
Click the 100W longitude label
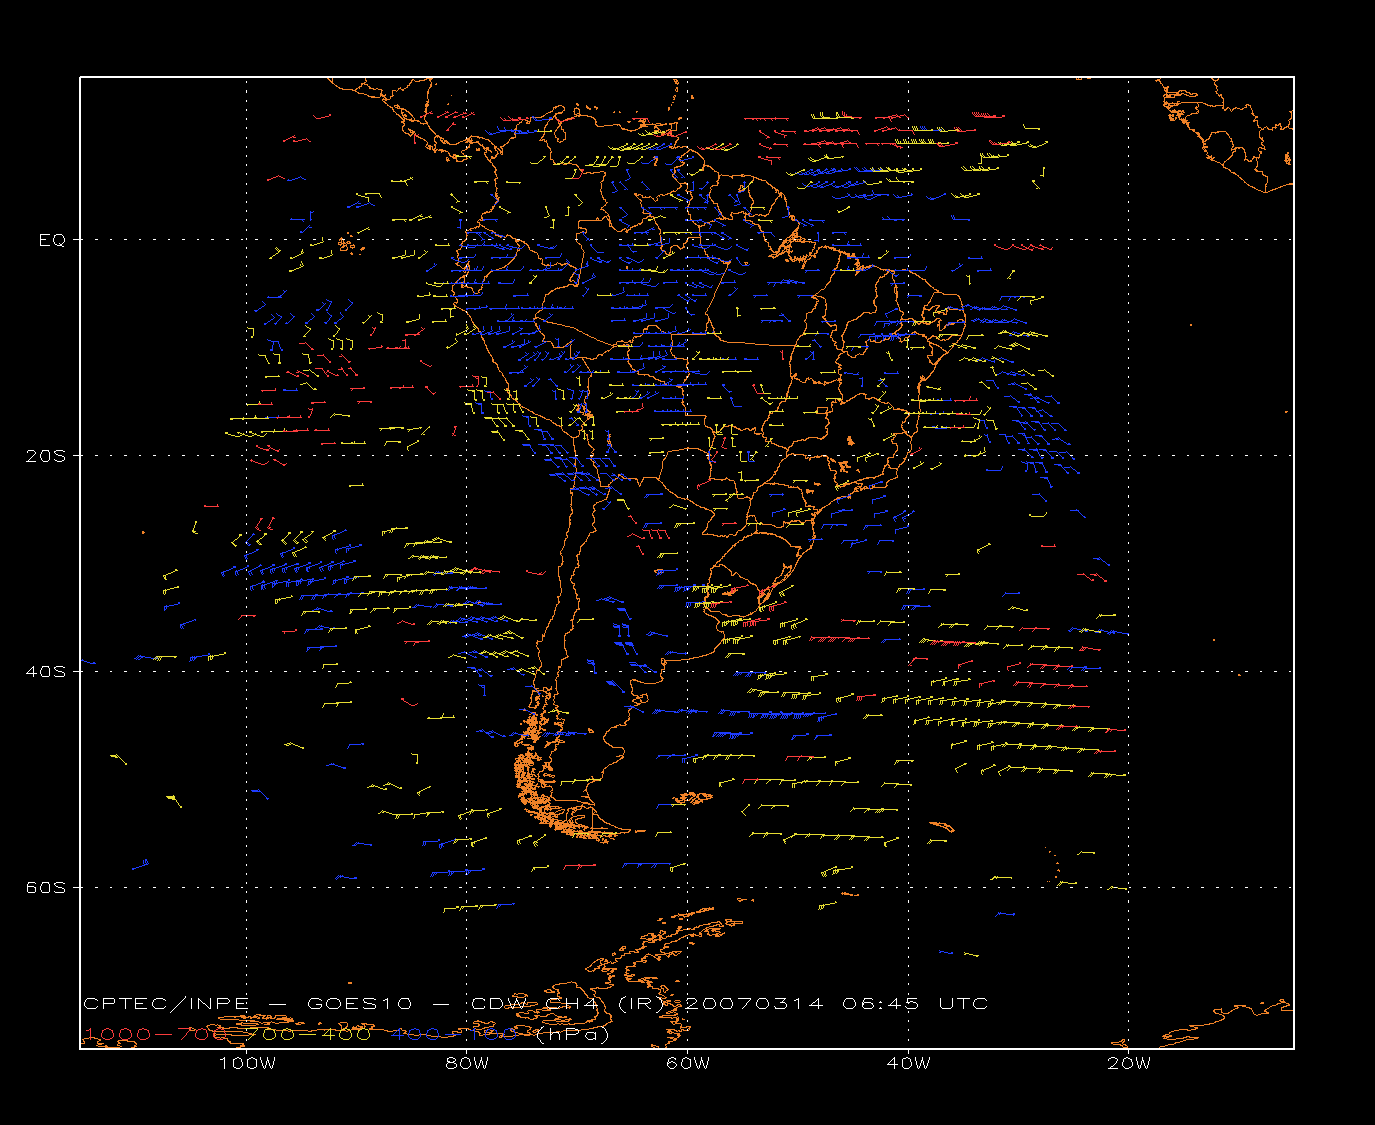click(247, 1063)
